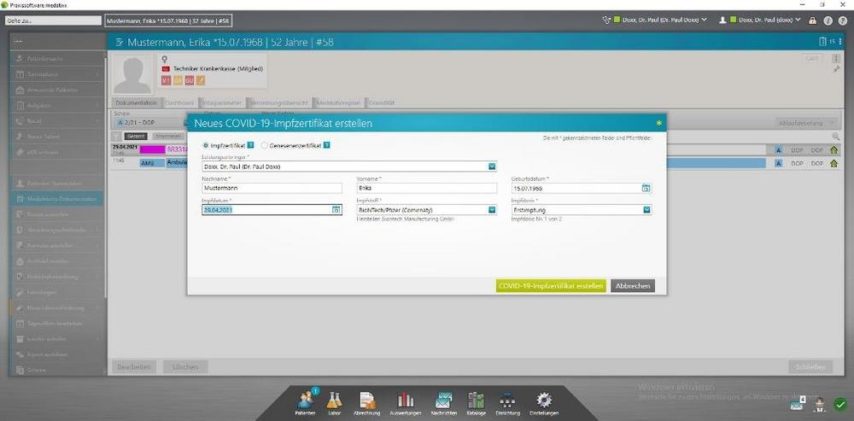
Task: Open calendar picker for Geburtsdatum
Action: tap(646, 188)
